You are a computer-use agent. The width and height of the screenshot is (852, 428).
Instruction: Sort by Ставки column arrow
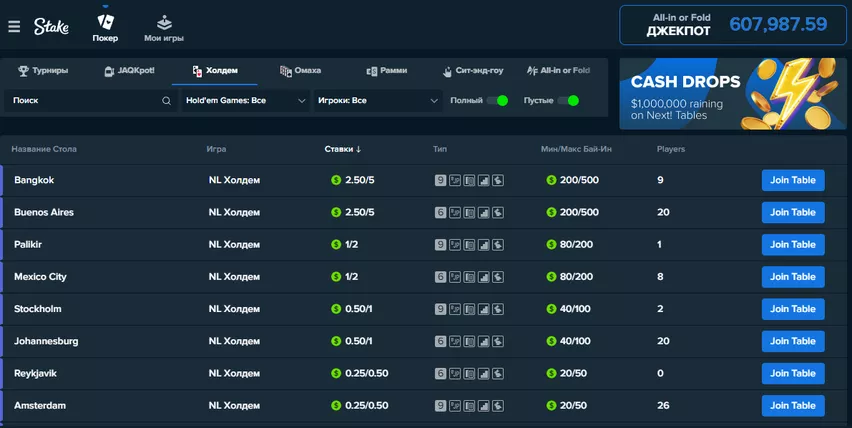pyautogui.click(x=358, y=149)
